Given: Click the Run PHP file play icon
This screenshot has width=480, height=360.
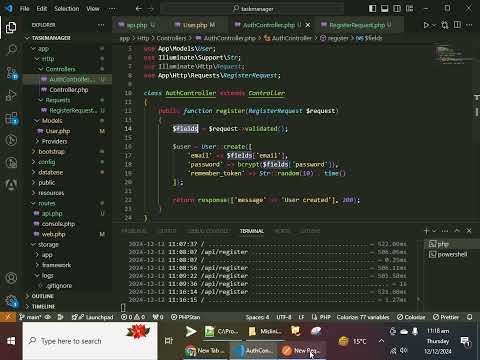Looking at the screenshot, I should (x=426, y=25).
